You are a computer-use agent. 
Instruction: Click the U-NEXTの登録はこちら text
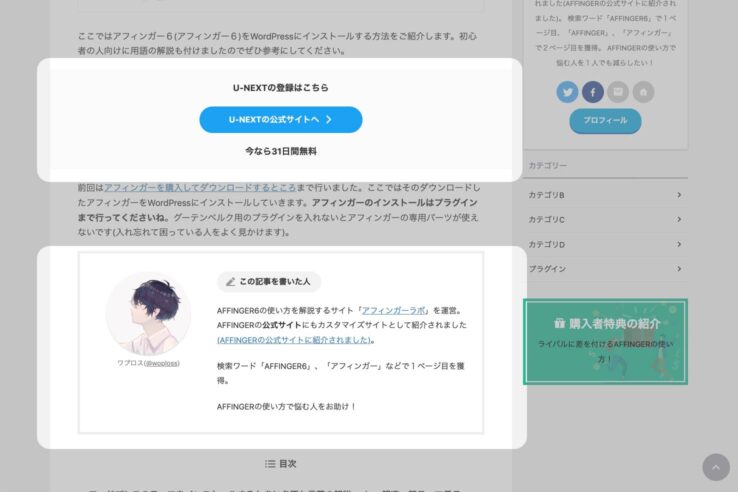(281, 88)
